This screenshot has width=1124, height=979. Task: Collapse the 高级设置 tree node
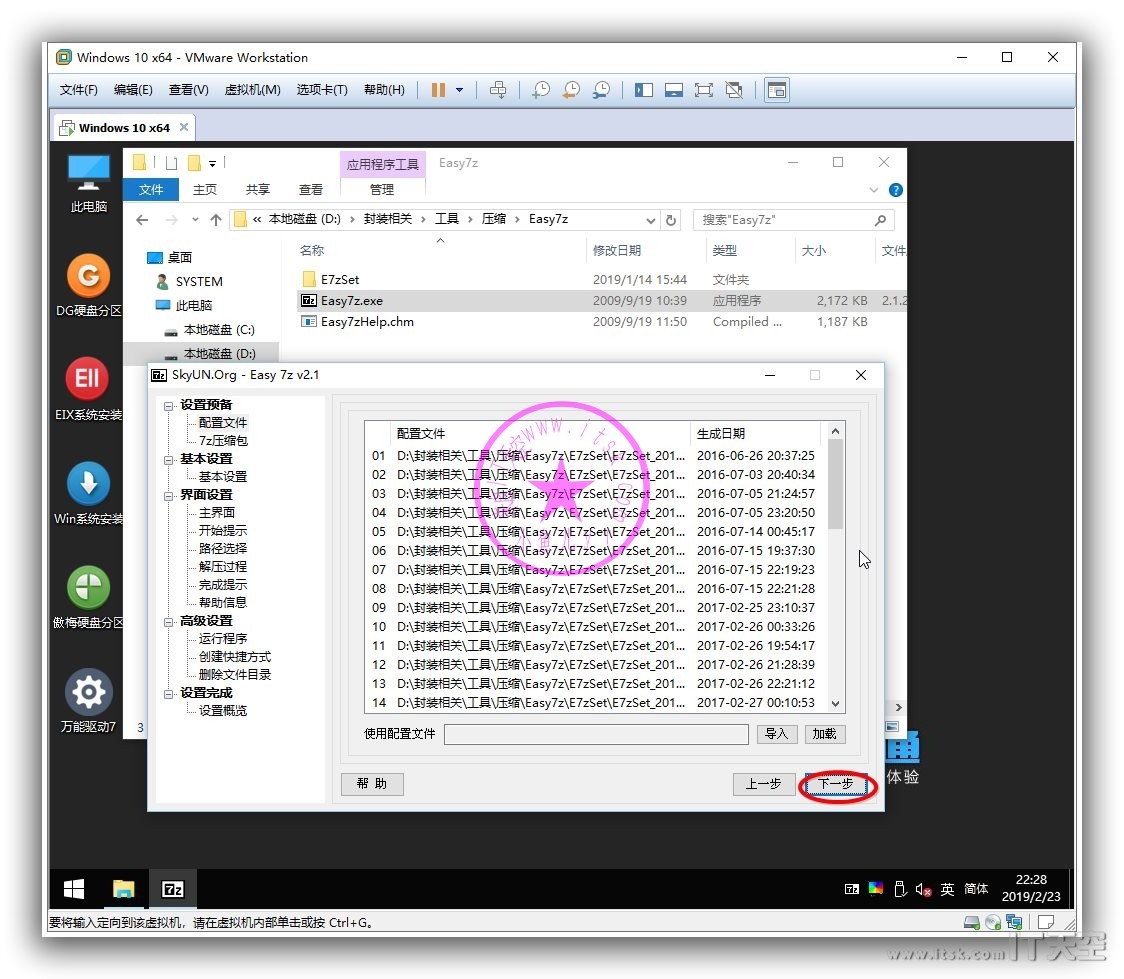click(x=168, y=621)
